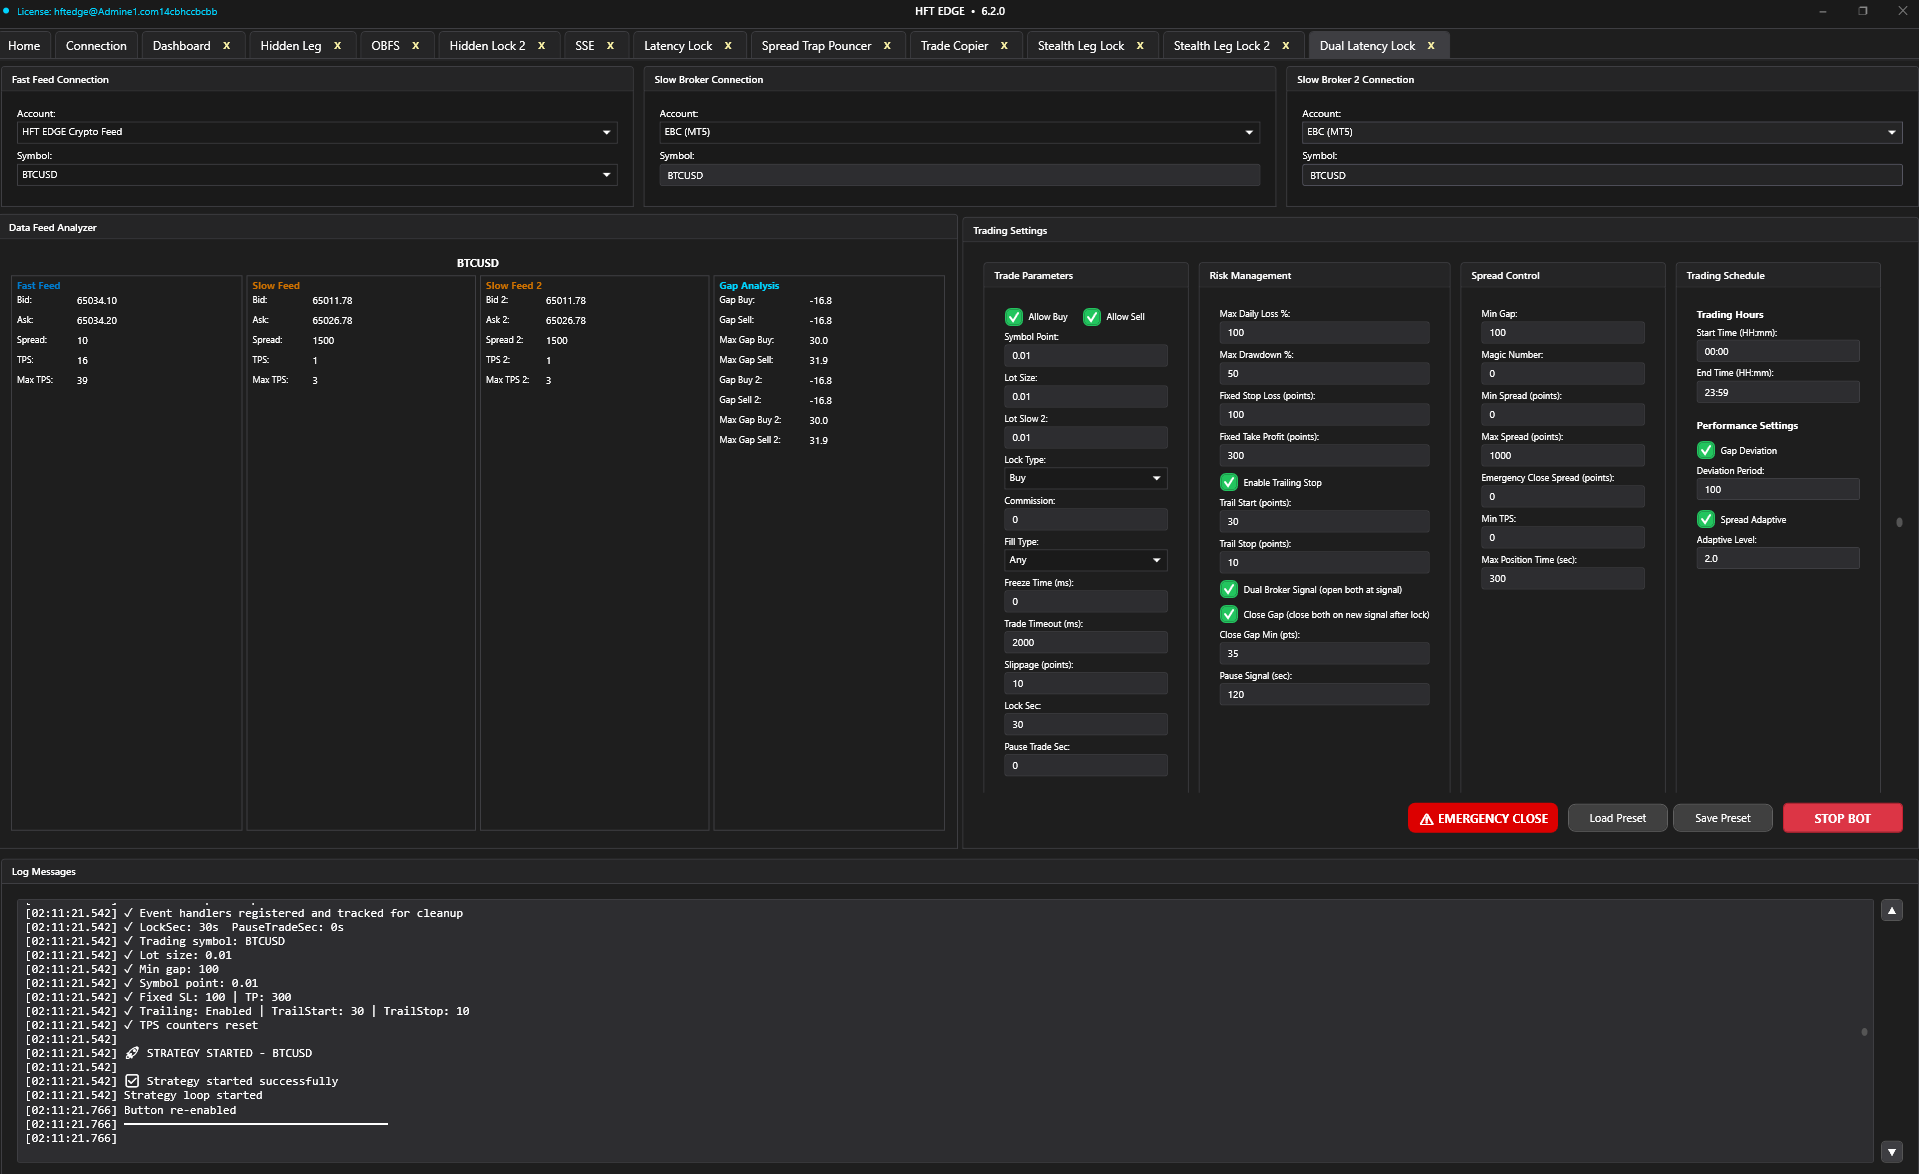This screenshot has width=1919, height=1174.
Task: Click the Slow Broker Symbol field
Action: pos(959,175)
